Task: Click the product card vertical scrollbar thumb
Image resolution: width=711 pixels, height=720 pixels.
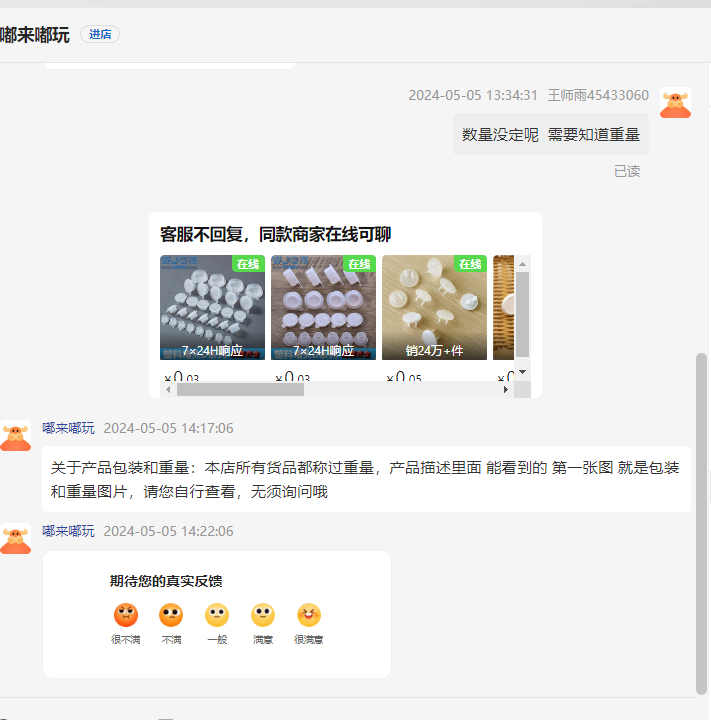Action: pos(522,314)
